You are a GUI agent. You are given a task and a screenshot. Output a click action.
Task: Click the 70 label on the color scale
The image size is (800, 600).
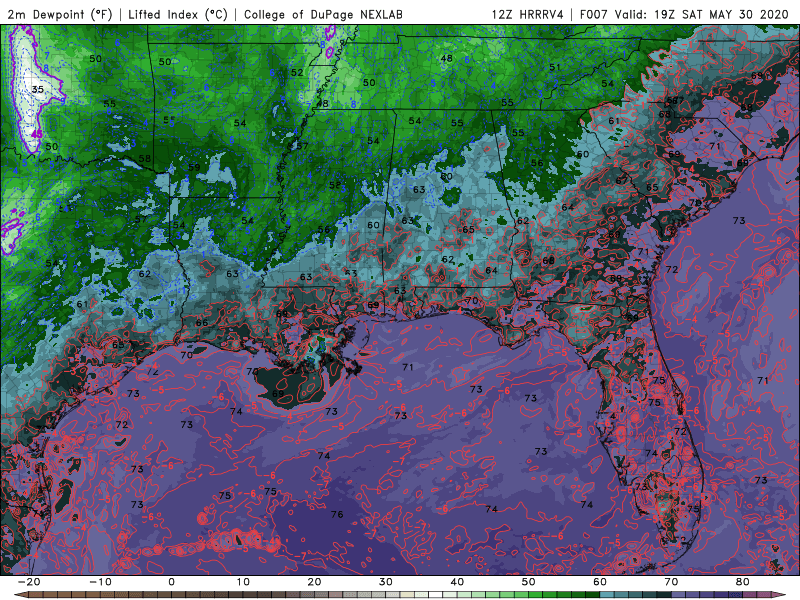click(x=671, y=582)
